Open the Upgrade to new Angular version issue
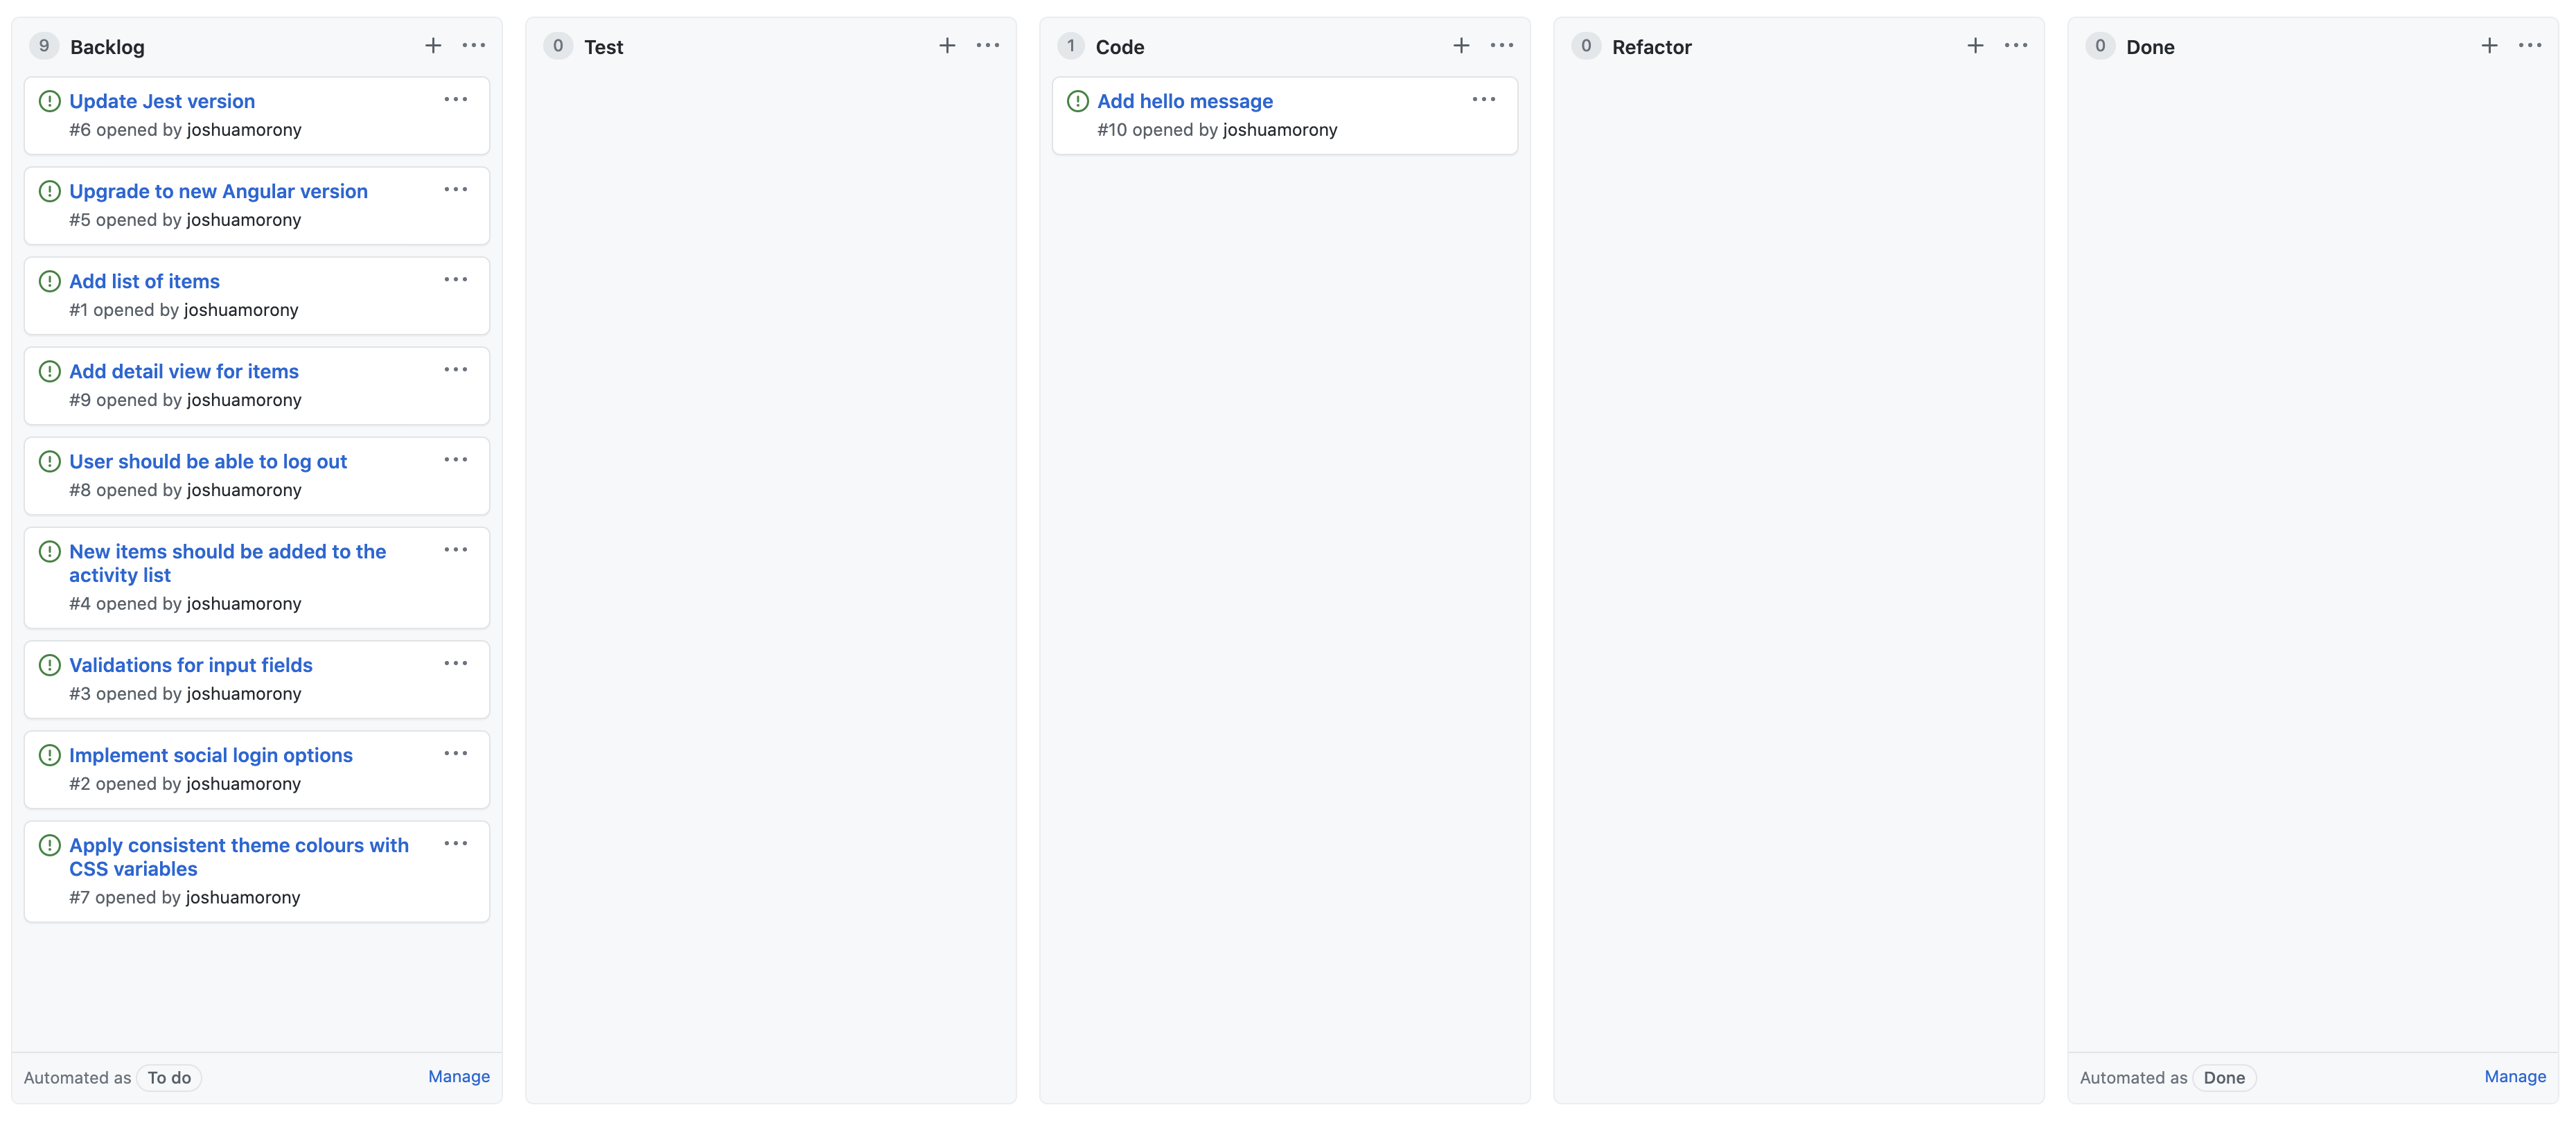 pos(218,191)
